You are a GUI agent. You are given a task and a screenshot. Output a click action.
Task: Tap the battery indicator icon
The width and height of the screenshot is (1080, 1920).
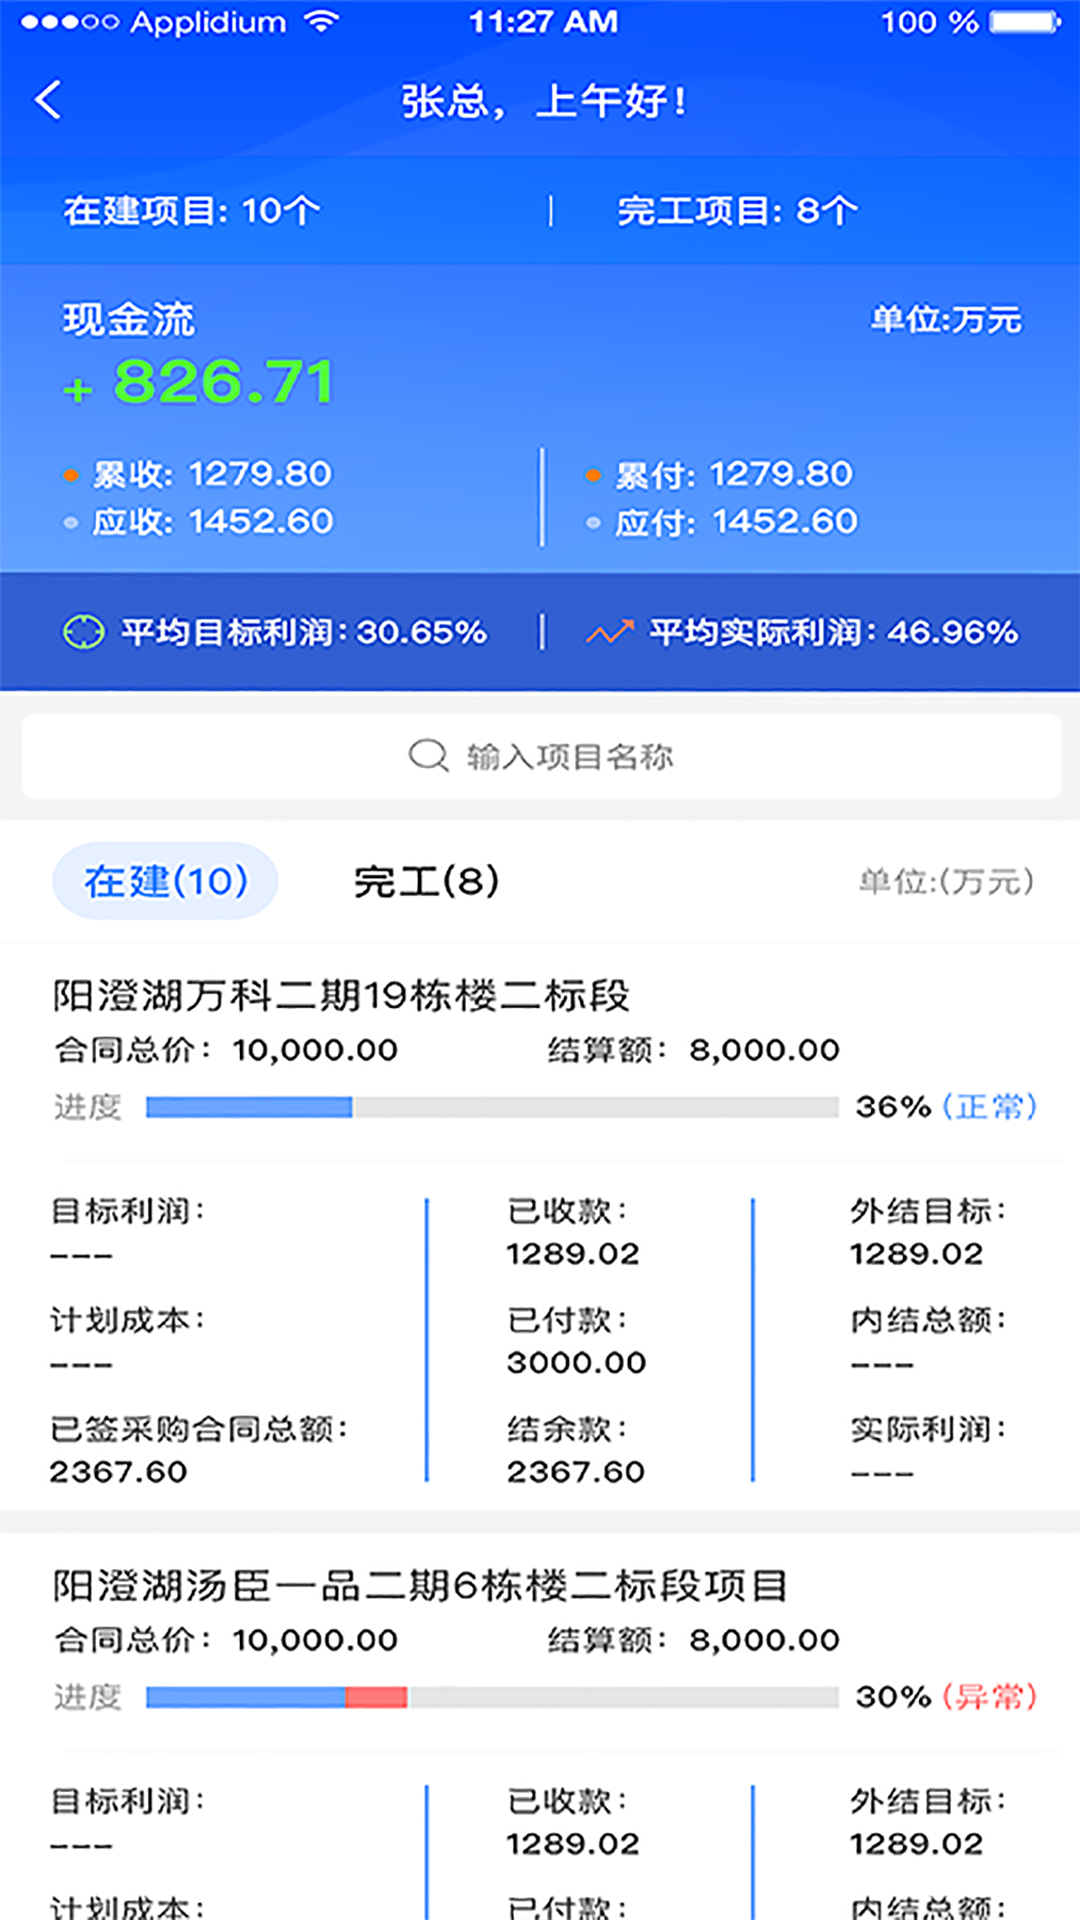[x=1024, y=22]
